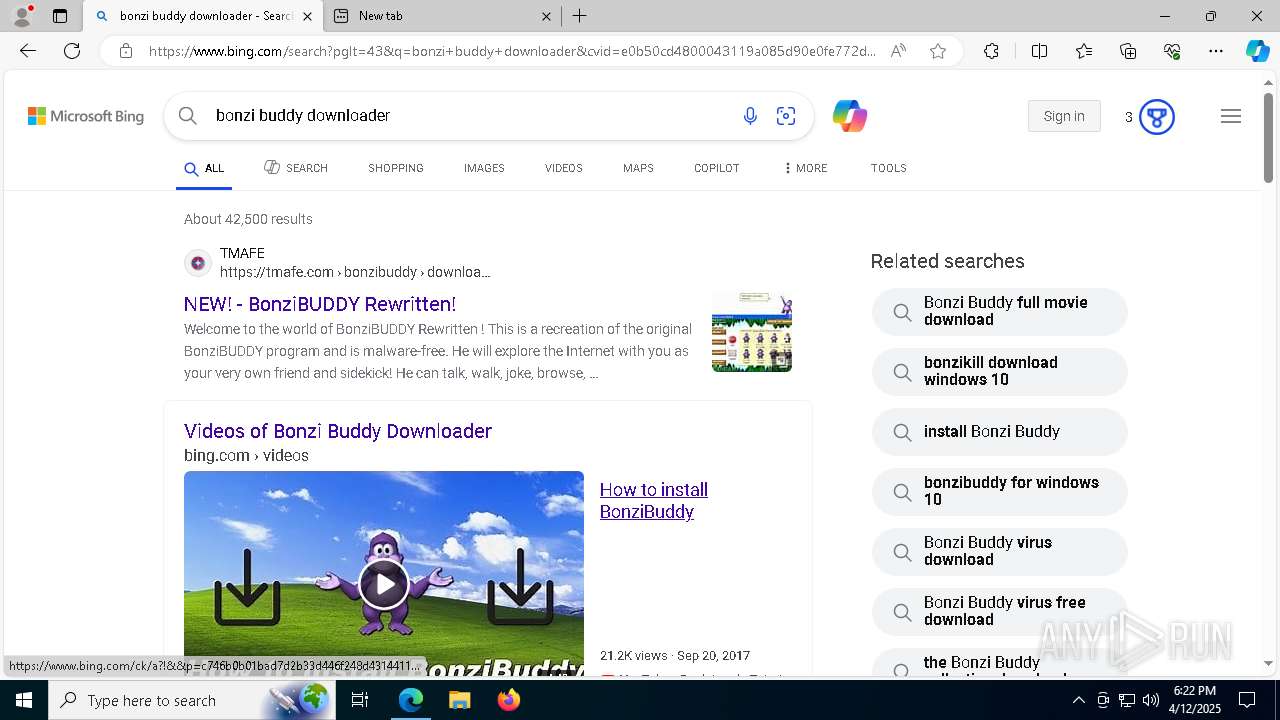Click the tmafe.com URL breadcrumb
This screenshot has height=720, width=1280.
tap(355, 272)
